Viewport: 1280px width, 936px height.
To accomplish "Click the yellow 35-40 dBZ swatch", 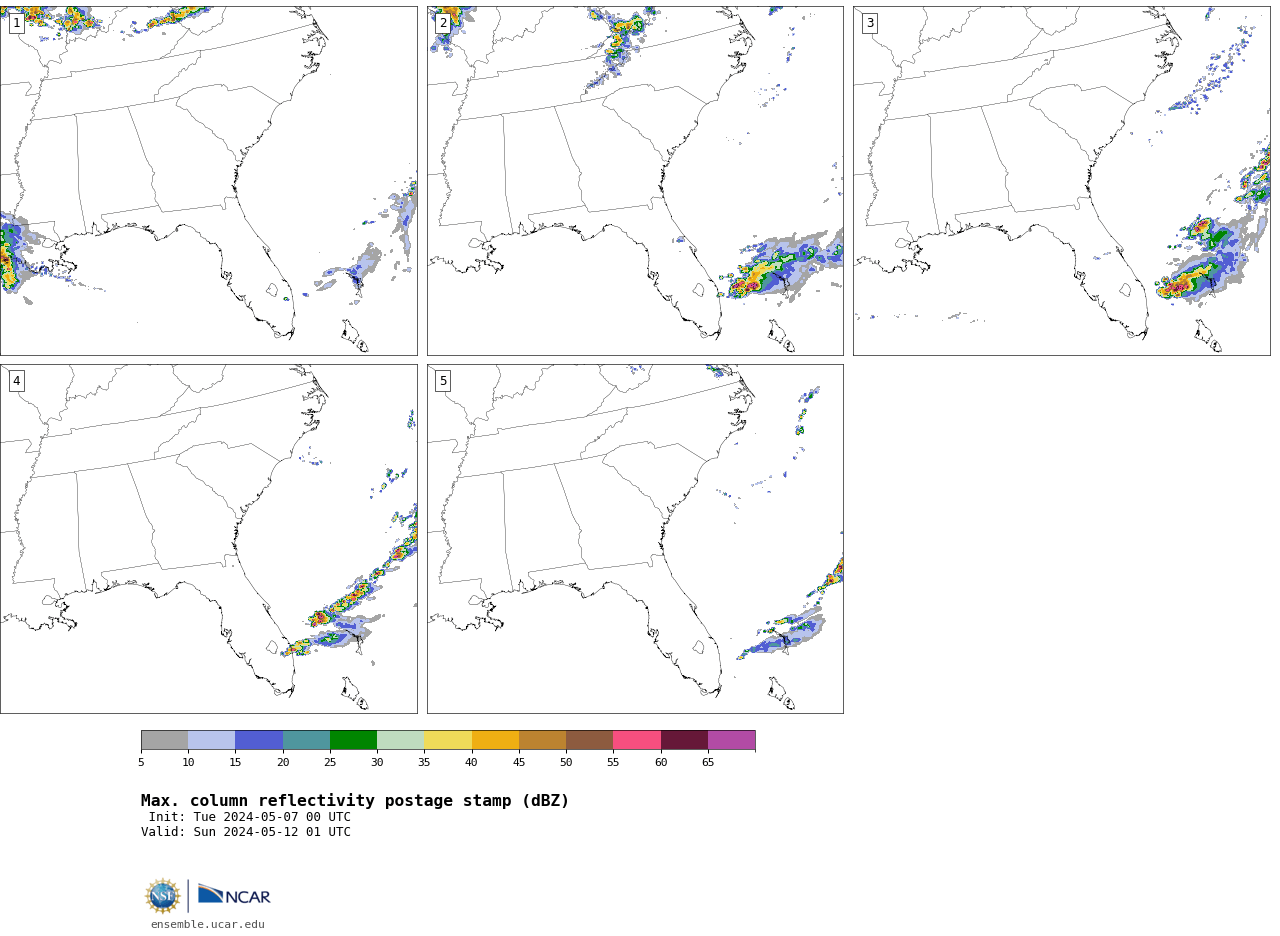I will [448, 740].
